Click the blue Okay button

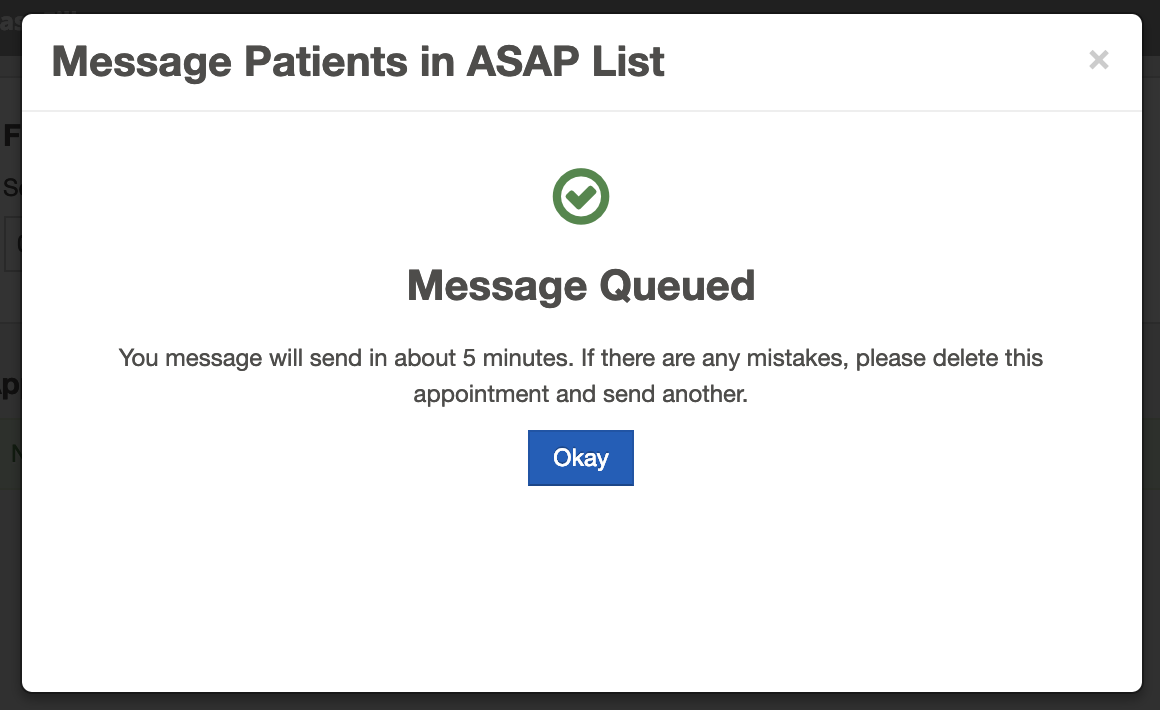[580, 458]
